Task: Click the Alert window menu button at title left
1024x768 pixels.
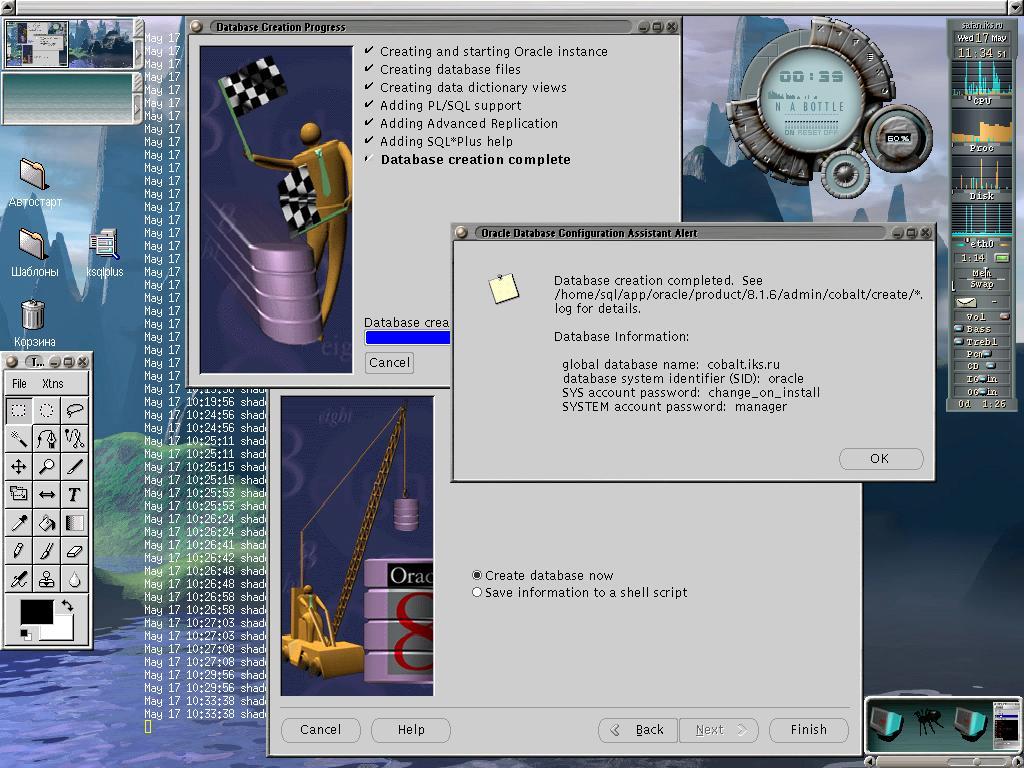Action: tap(462, 232)
